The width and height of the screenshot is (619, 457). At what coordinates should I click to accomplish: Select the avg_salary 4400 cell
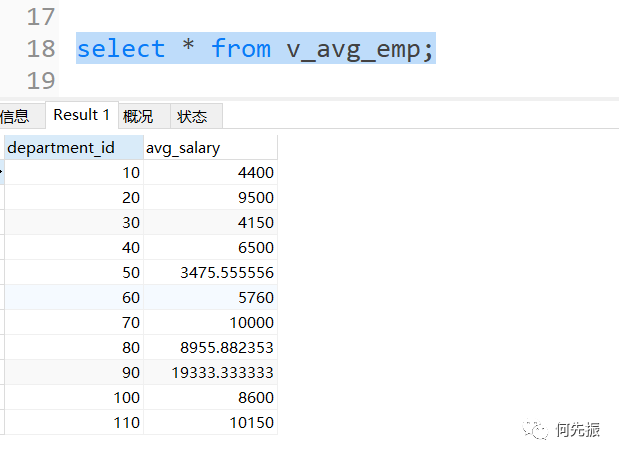(x=210, y=172)
